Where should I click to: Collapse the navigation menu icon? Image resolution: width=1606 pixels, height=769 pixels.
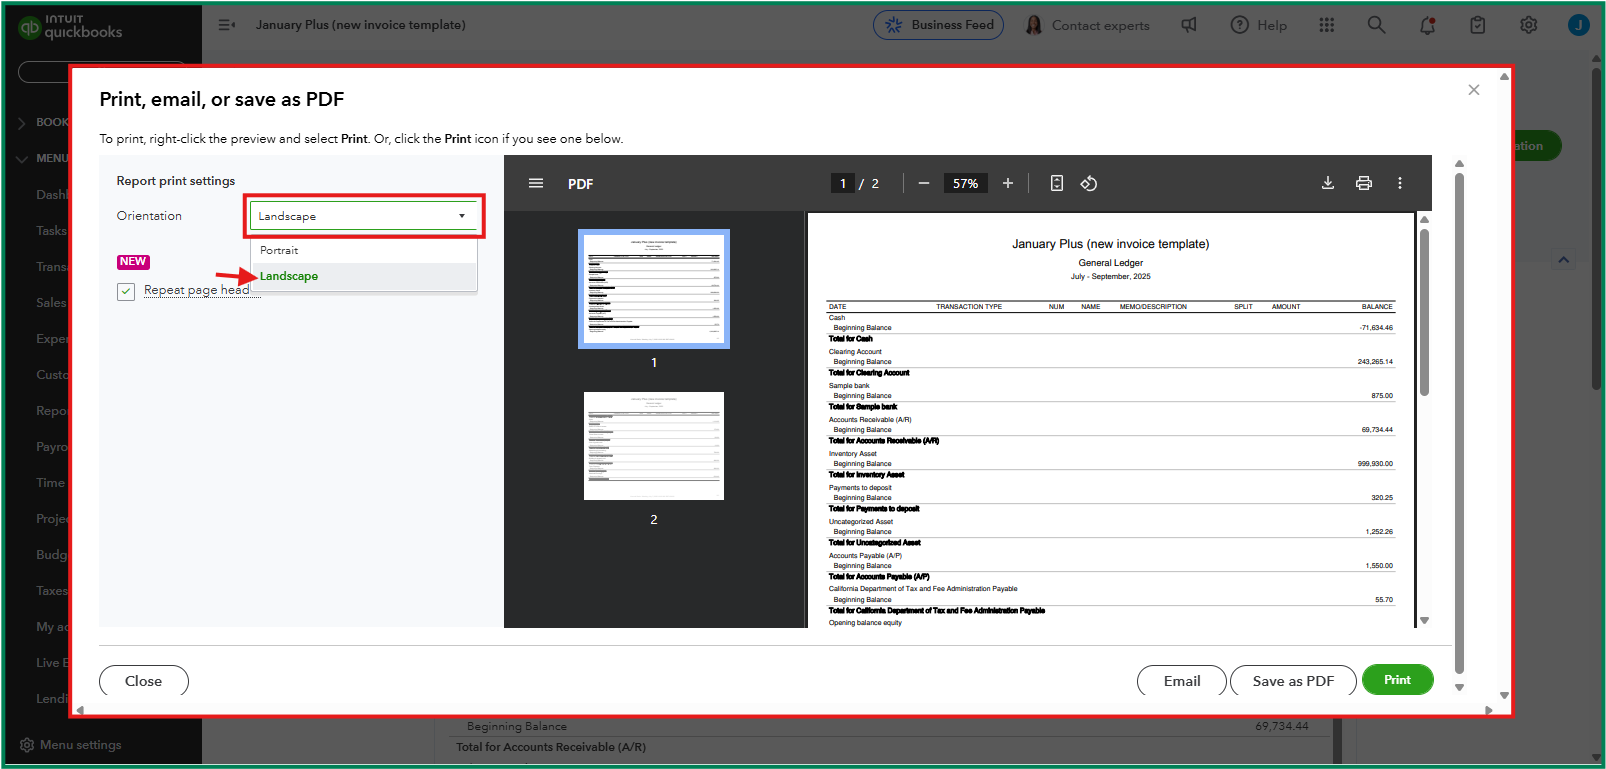coord(227,25)
